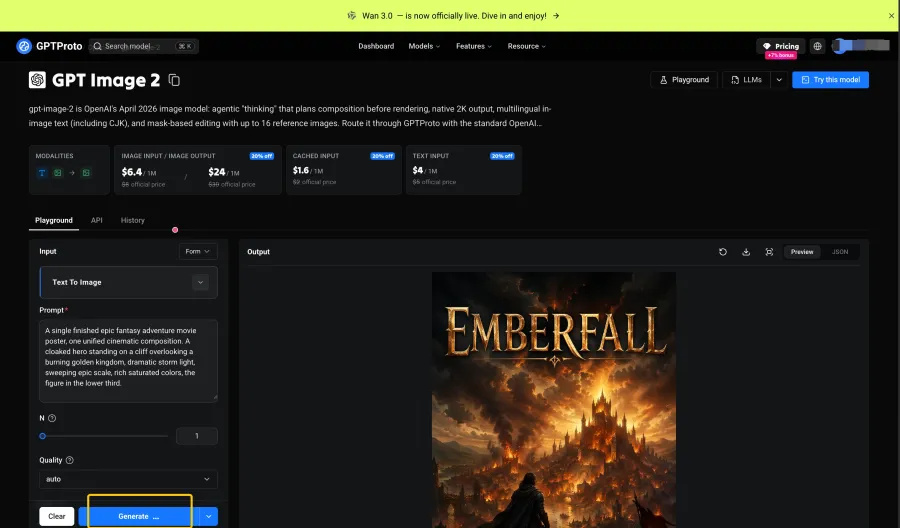The image size is (900, 528).
Task: Download the generated output image
Action: pyautogui.click(x=746, y=252)
